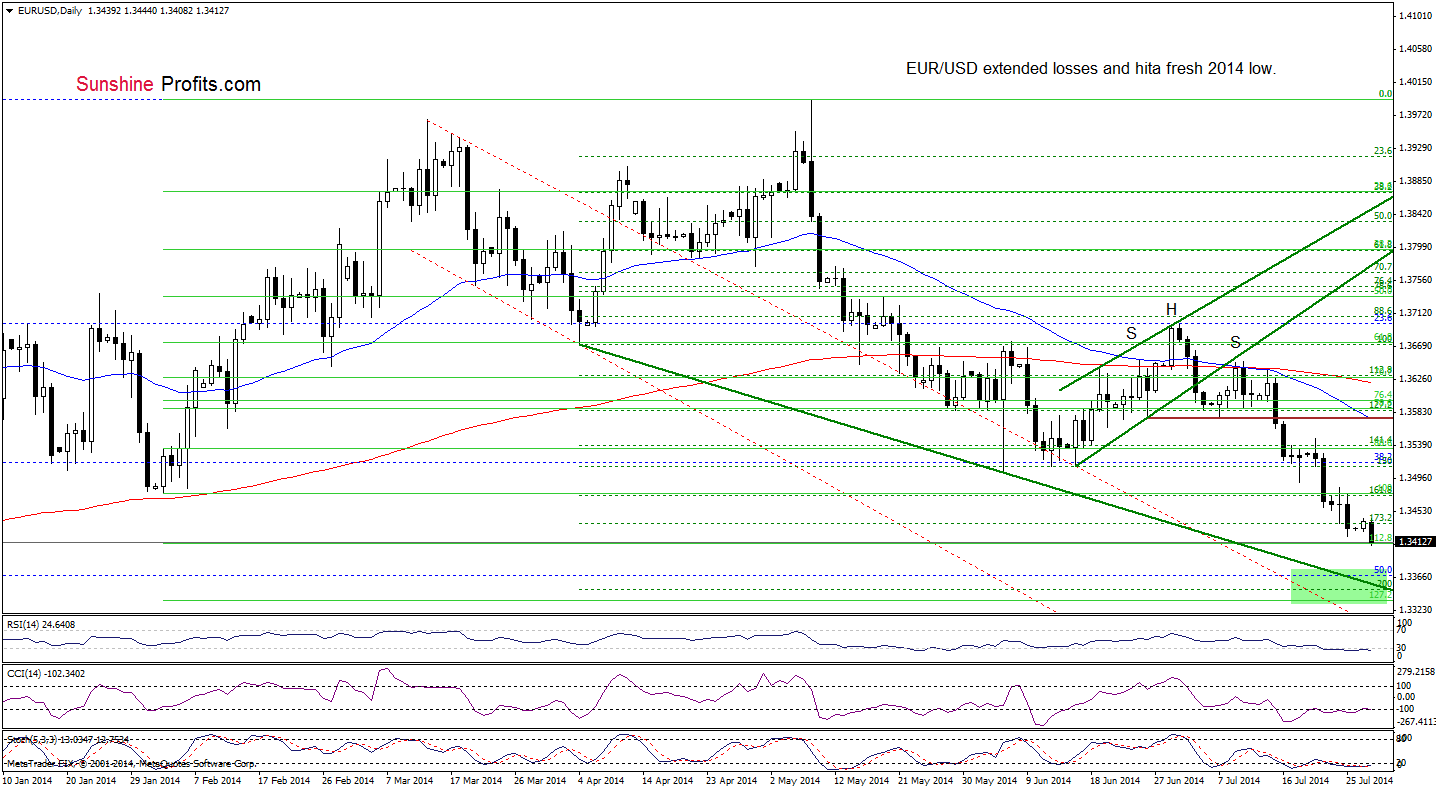Viewport: 1436px width, 789px height.
Task: Click the 1.37120 price axis label
Action: pos(1416,313)
